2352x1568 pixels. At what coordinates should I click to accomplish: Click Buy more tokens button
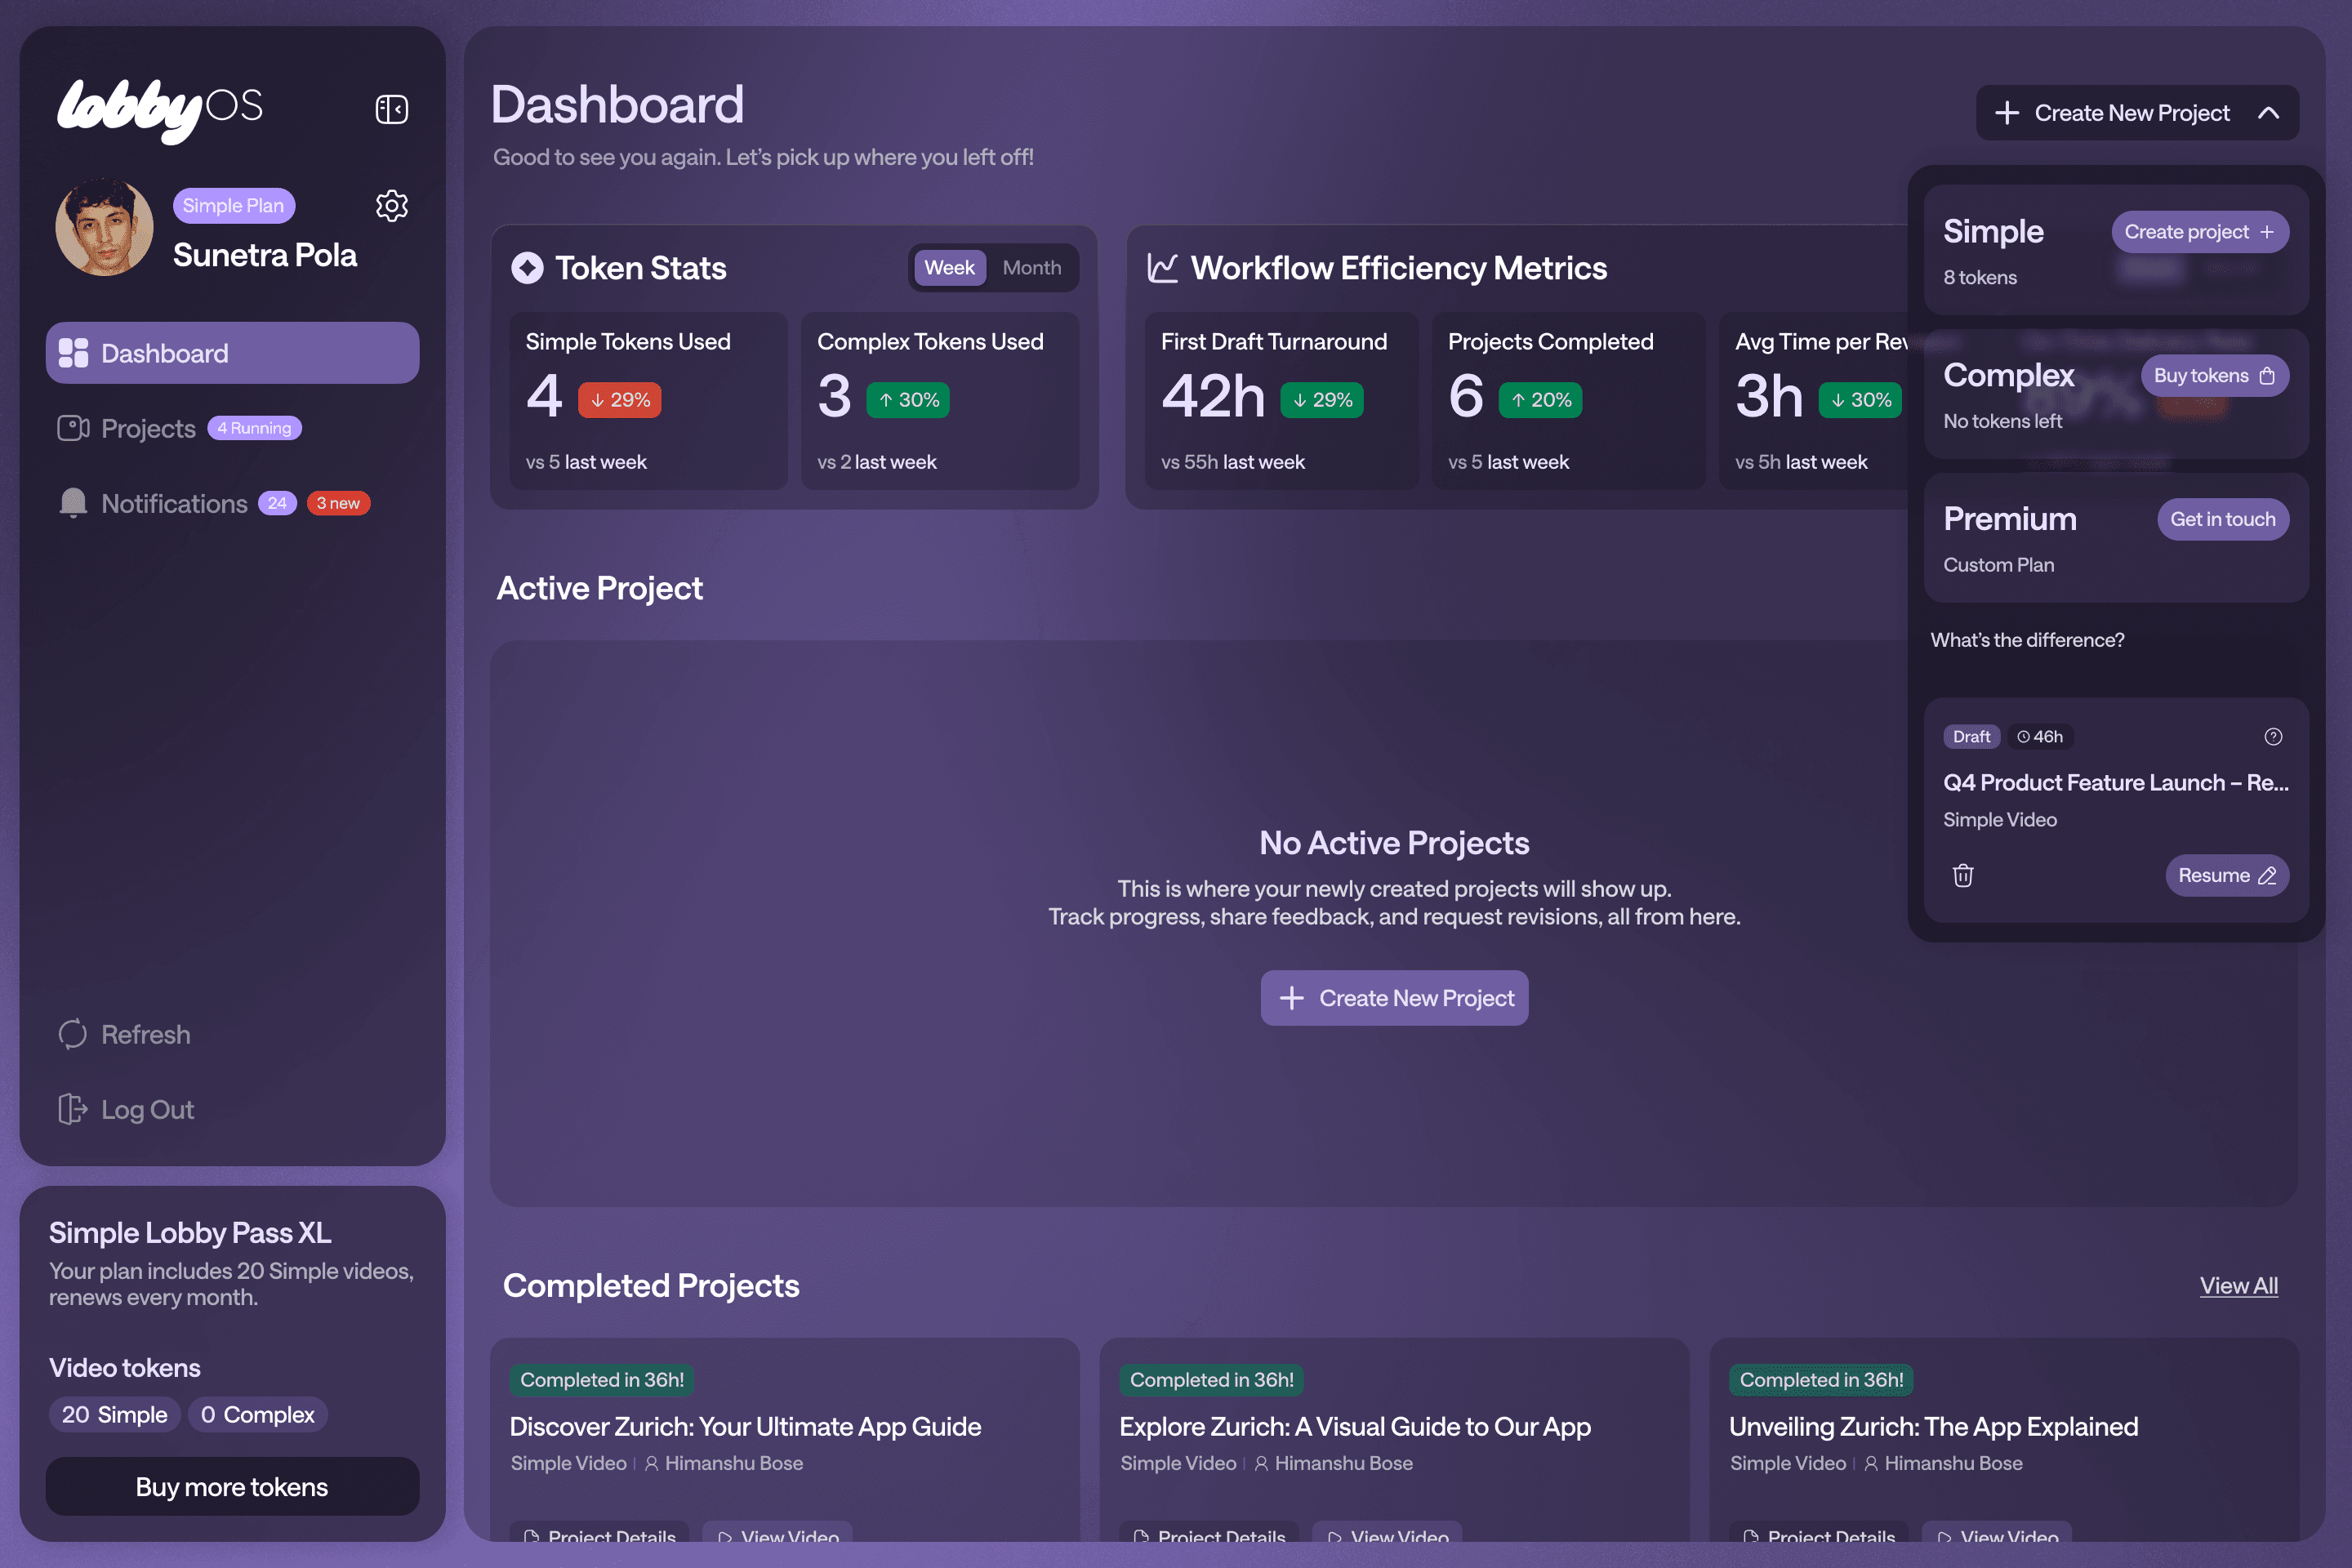pos(232,1487)
